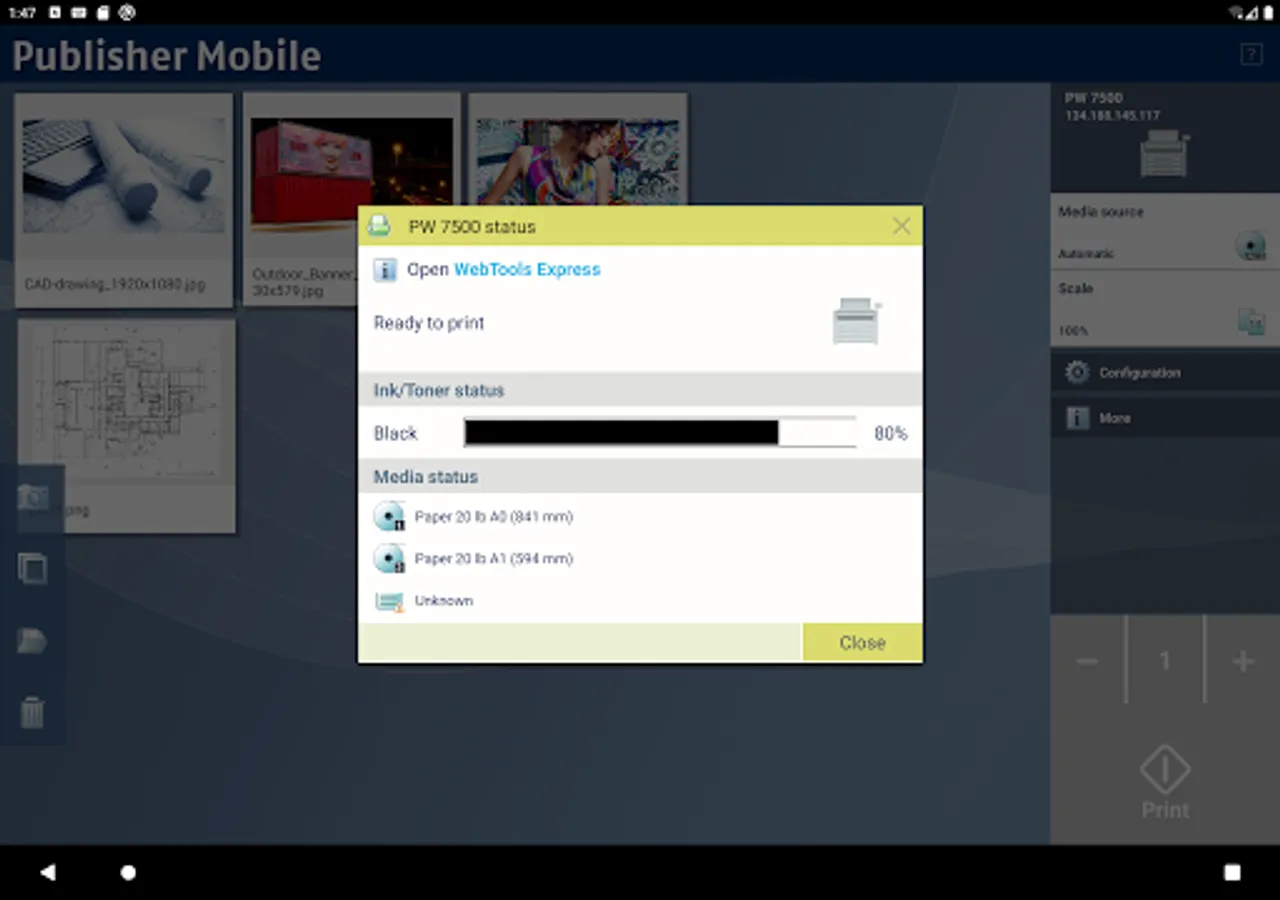
Task: Click the 'Ready to print' status text
Action: tap(429, 323)
